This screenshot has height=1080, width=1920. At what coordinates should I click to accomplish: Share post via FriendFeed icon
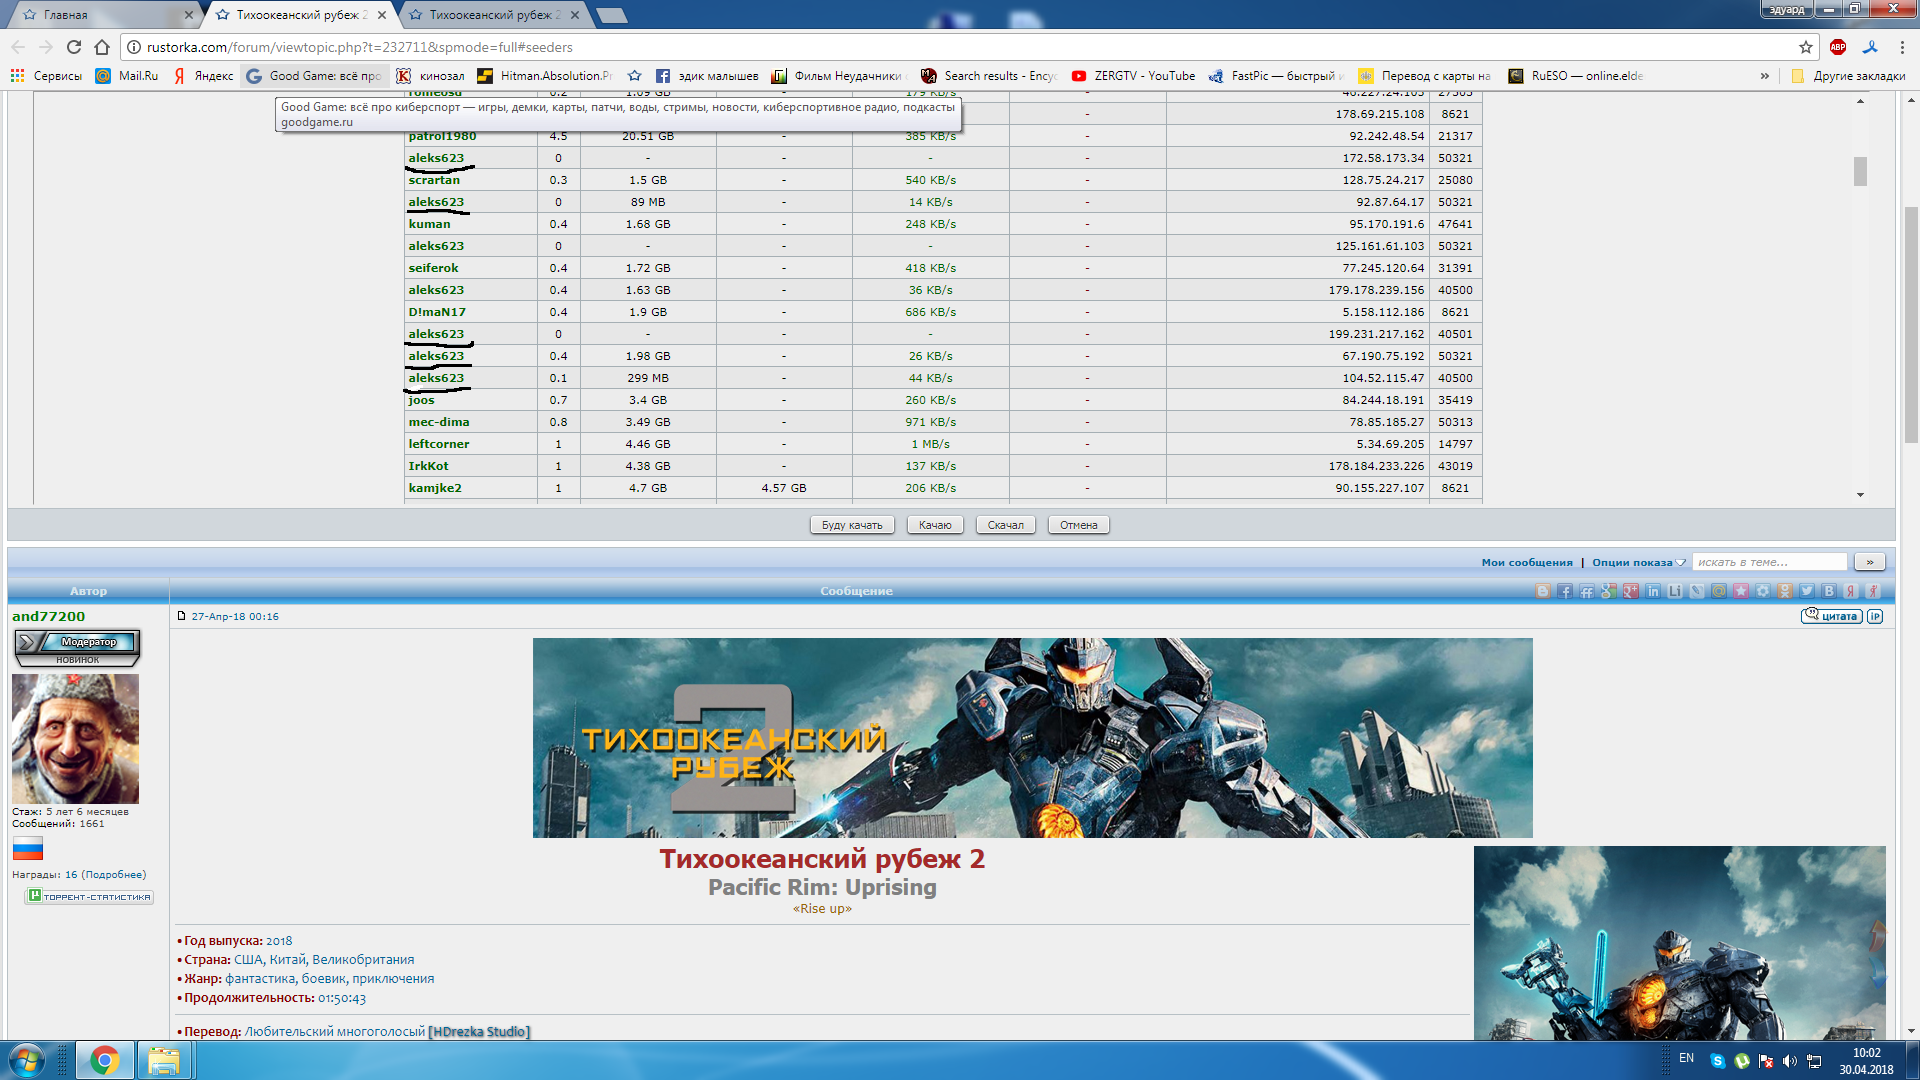click(x=1587, y=591)
